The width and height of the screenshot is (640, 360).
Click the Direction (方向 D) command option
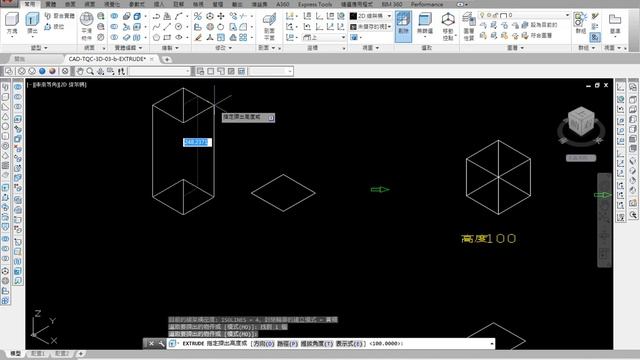click(263, 344)
